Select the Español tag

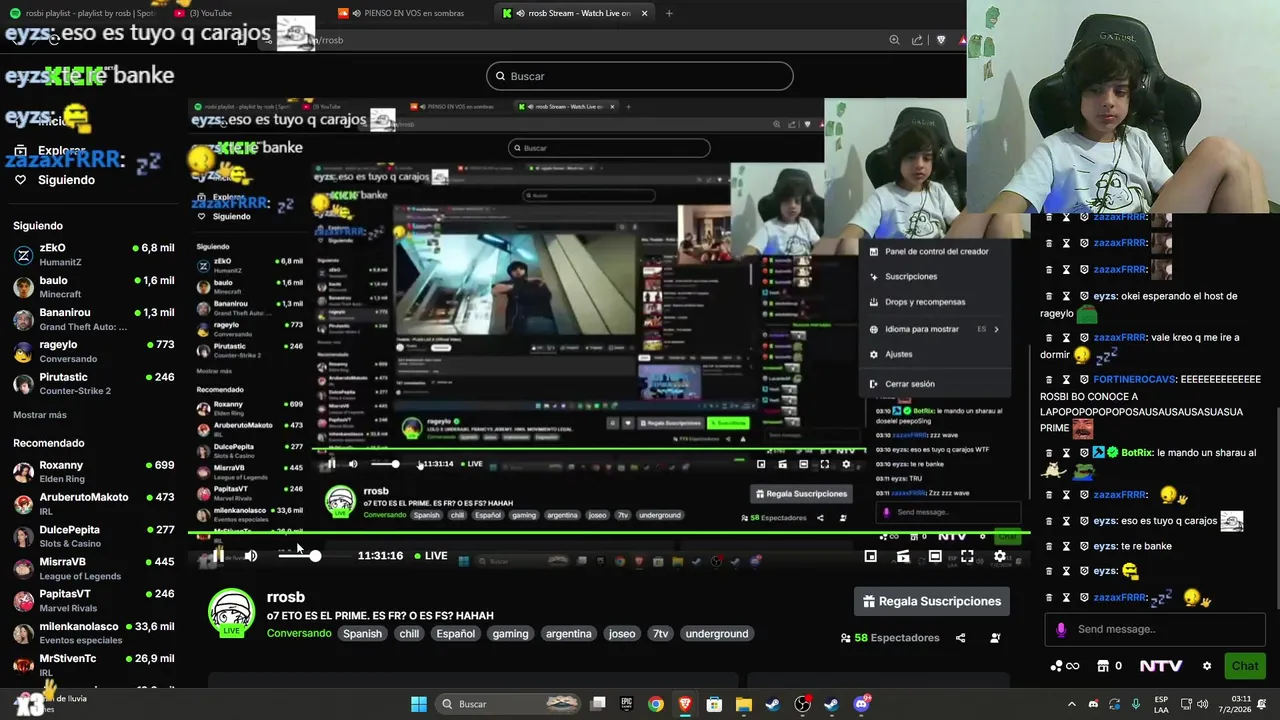click(455, 634)
